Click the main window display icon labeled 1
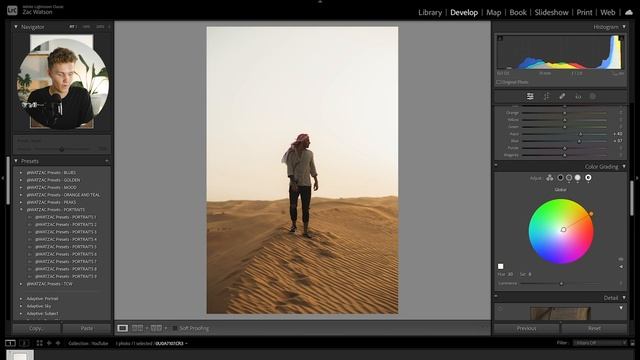Screen dimensions: 640x360 coord(10,343)
